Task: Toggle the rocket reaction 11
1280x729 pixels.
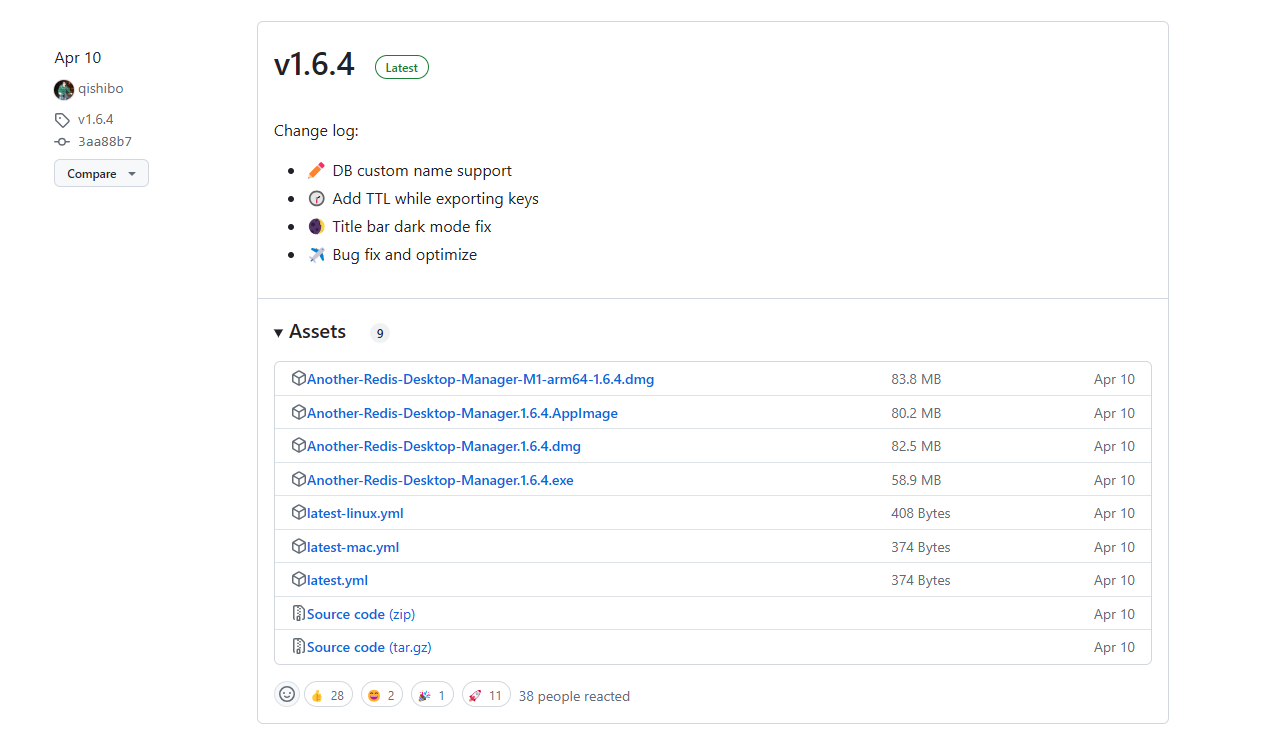Action: tap(486, 695)
